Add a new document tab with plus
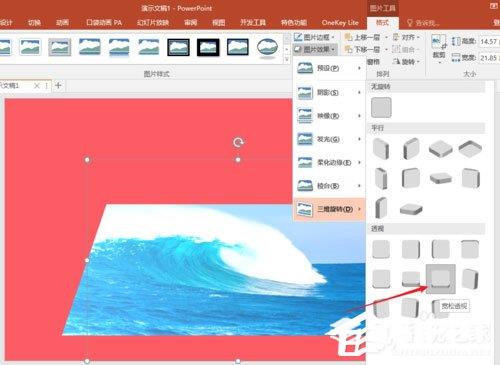This screenshot has width=500, height=365. 58,86
